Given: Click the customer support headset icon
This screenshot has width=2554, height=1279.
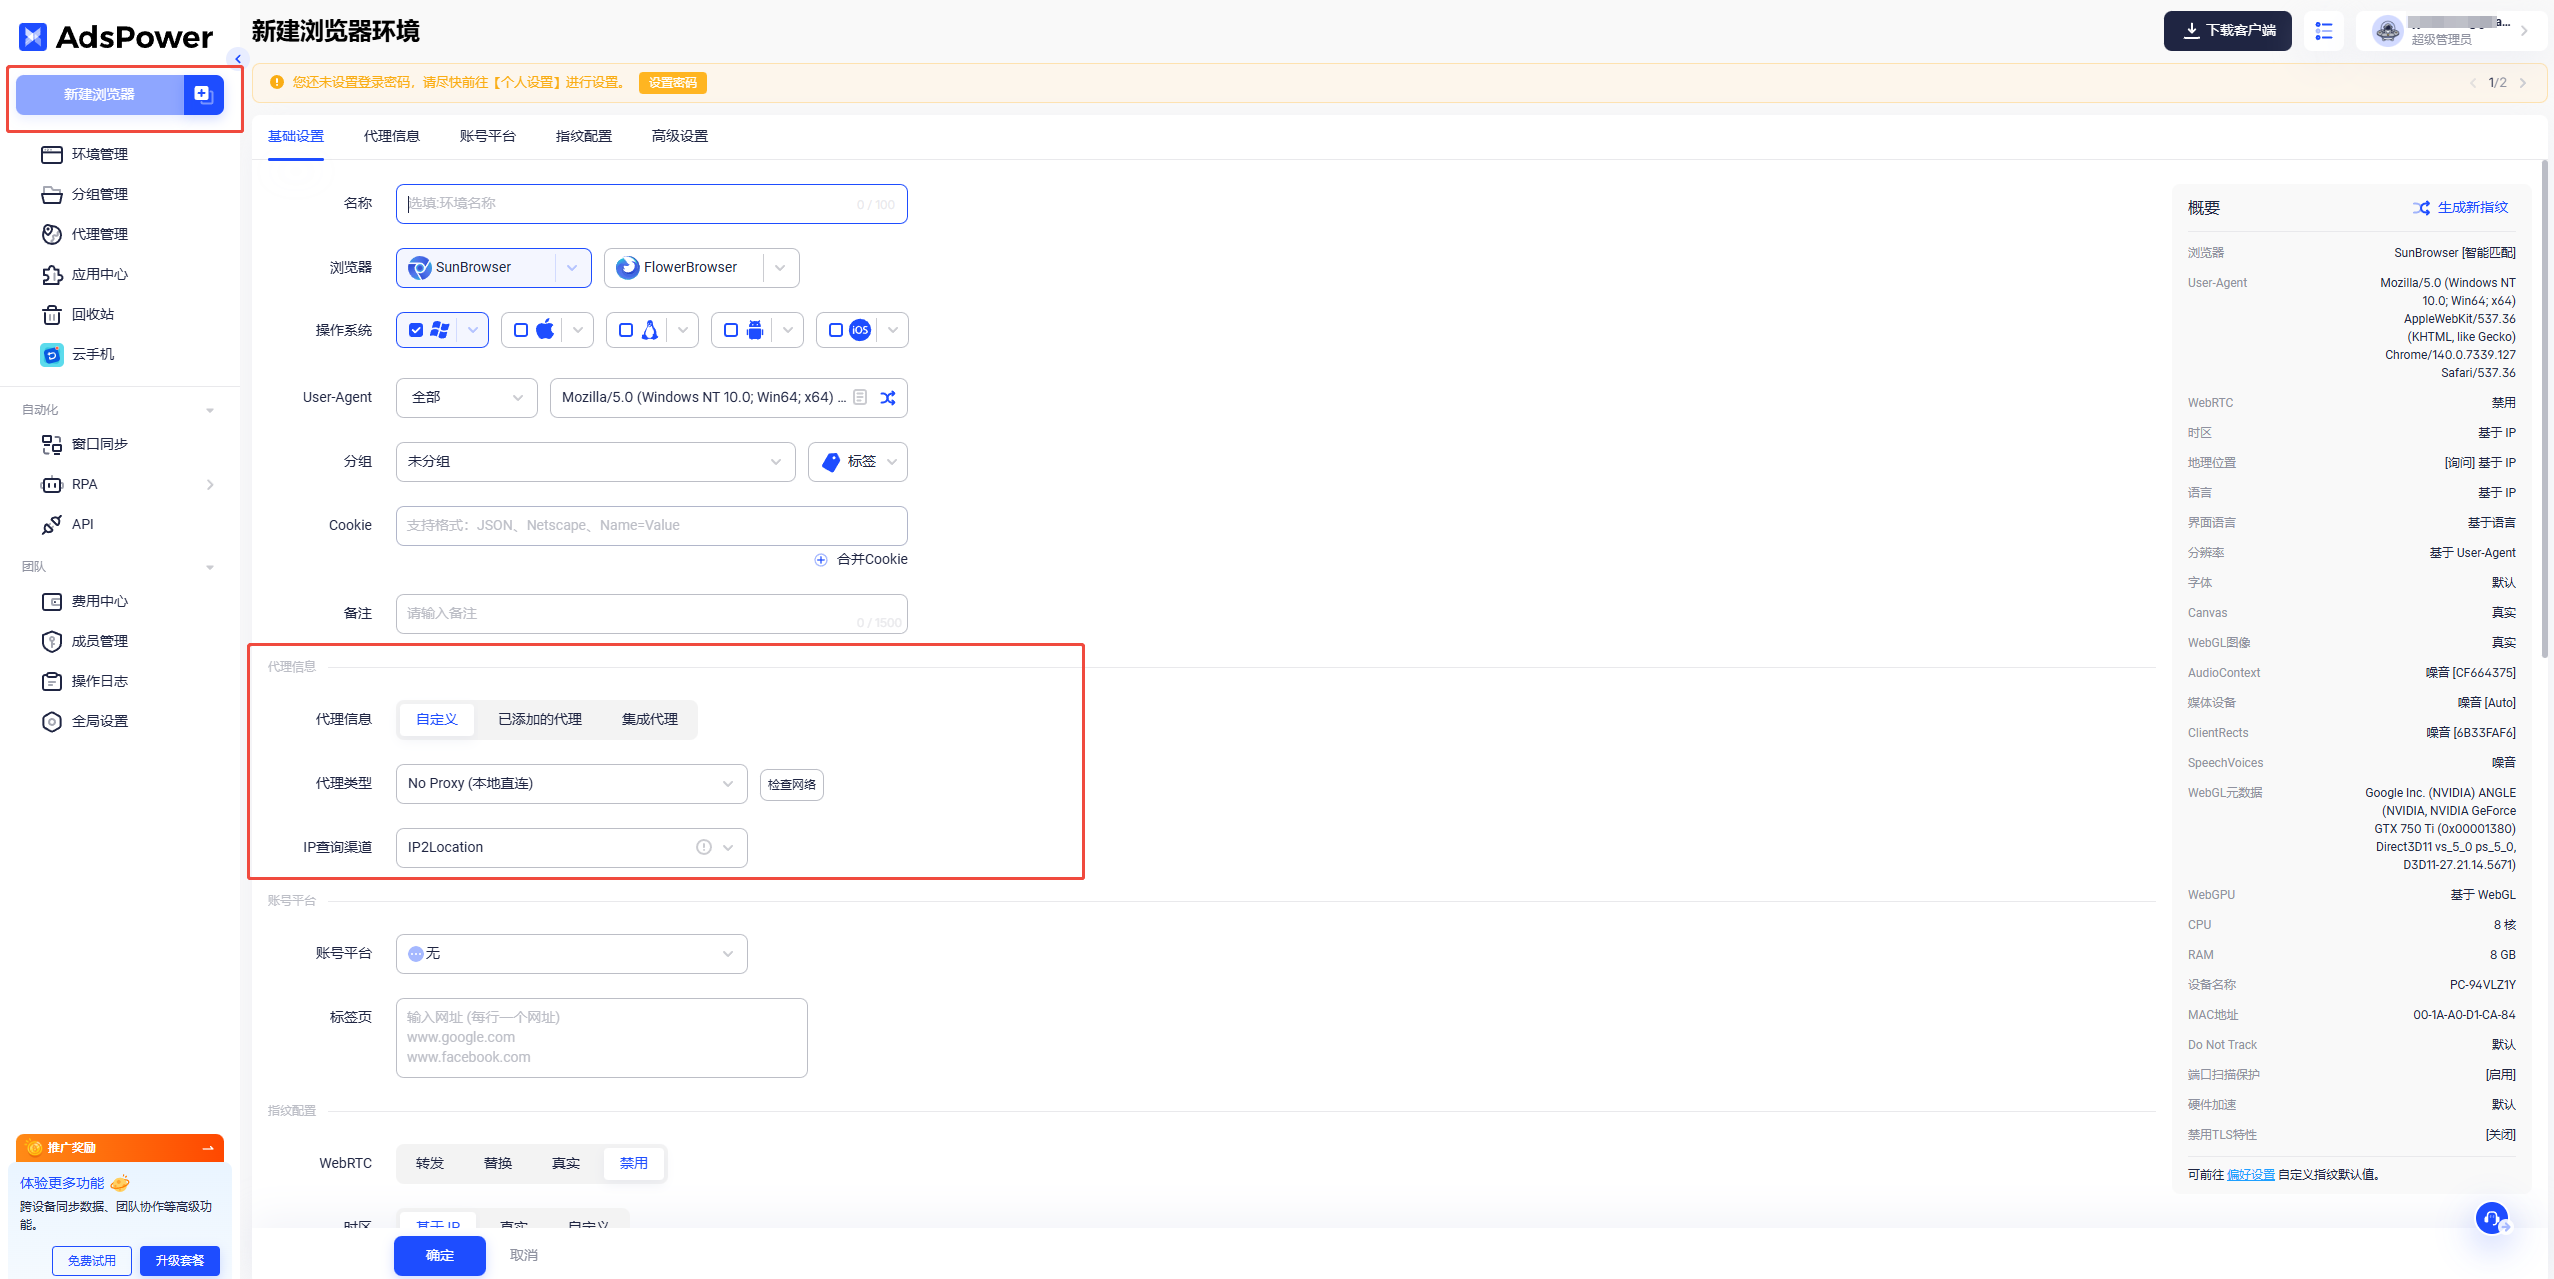Looking at the screenshot, I should pos(2491,1218).
